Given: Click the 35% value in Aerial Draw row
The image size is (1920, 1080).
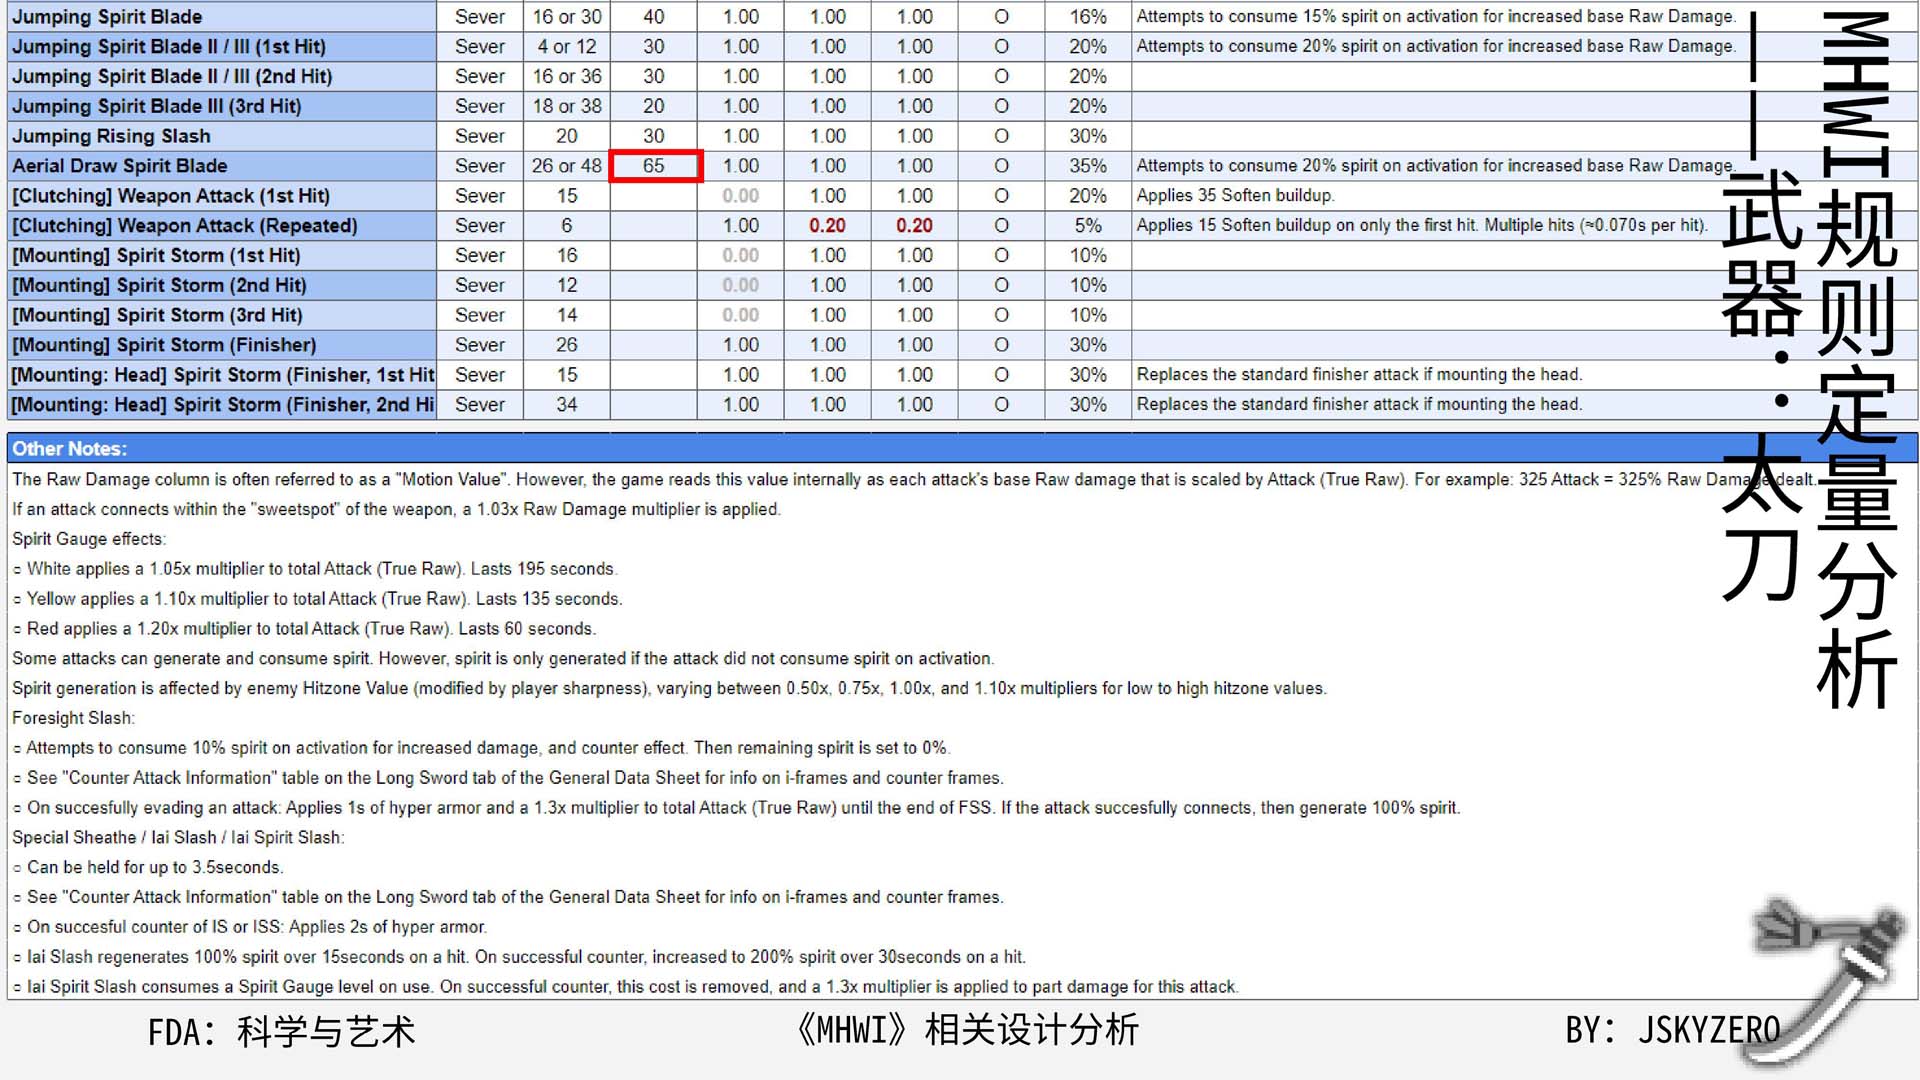Looking at the screenshot, I should click(x=1087, y=166).
